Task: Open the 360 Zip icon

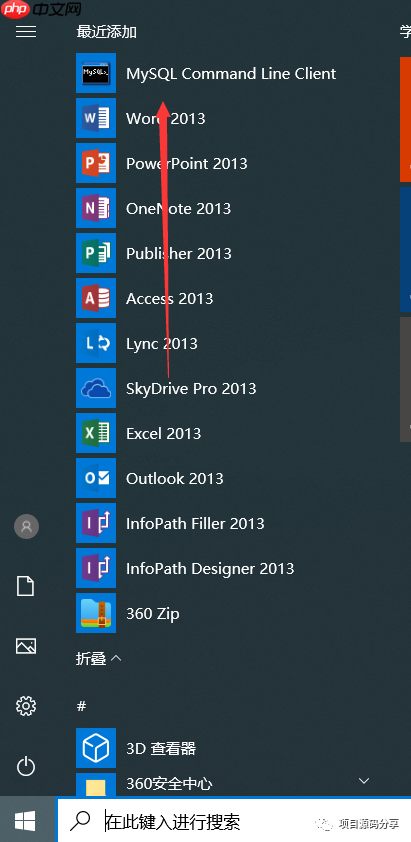Action: pyautogui.click(x=96, y=614)
